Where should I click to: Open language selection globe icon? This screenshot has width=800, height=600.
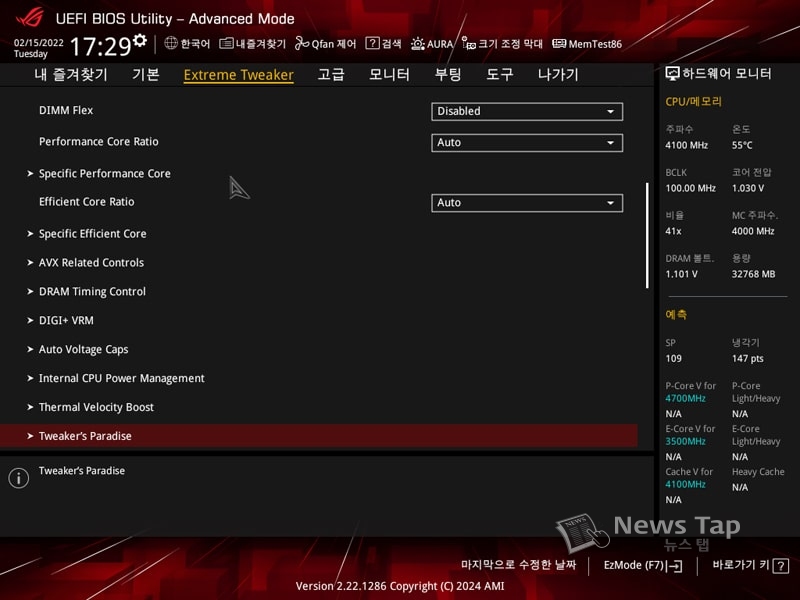(x=171, y=44)
